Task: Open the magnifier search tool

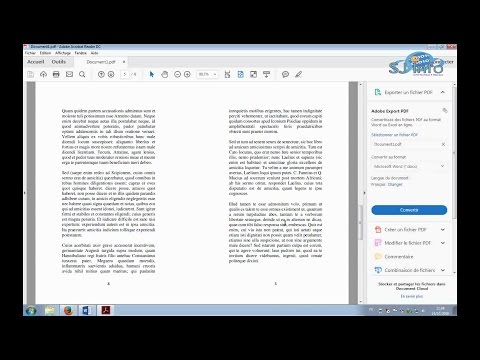Action: click(82, 74)
